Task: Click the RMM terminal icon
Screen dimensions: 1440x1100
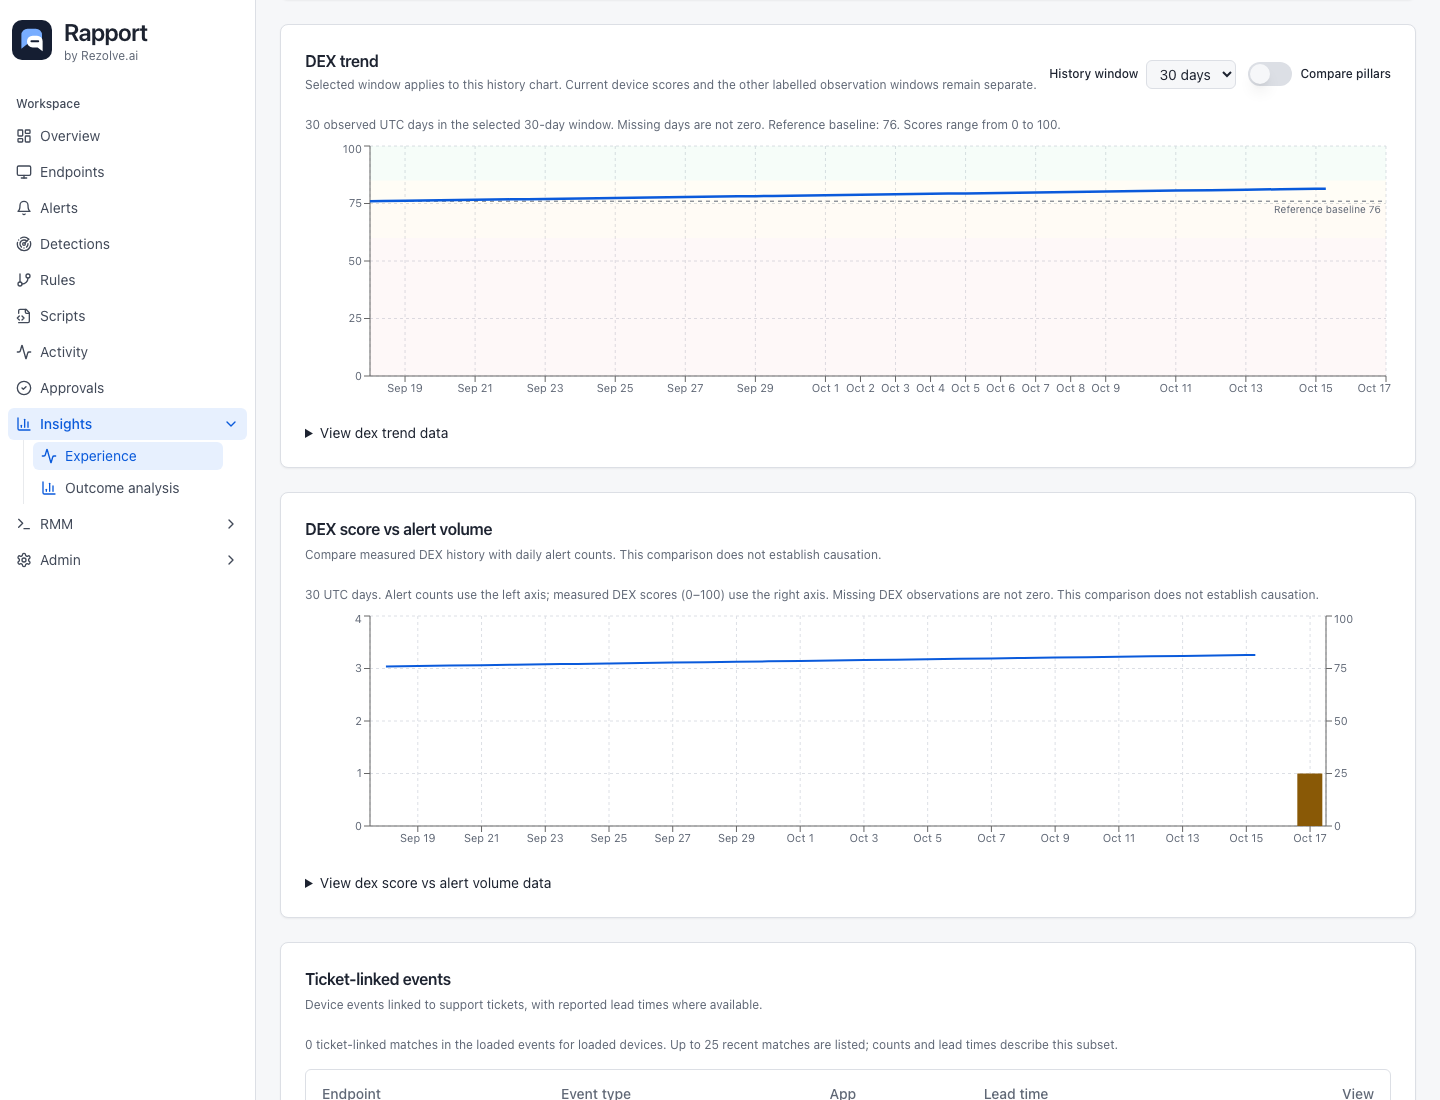Action: pos(24,524)
